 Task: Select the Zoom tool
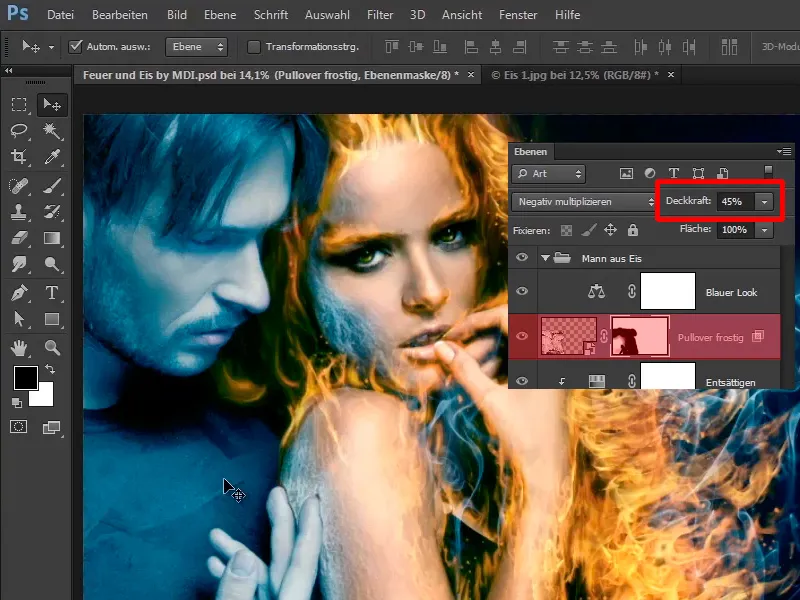(52, 348)
